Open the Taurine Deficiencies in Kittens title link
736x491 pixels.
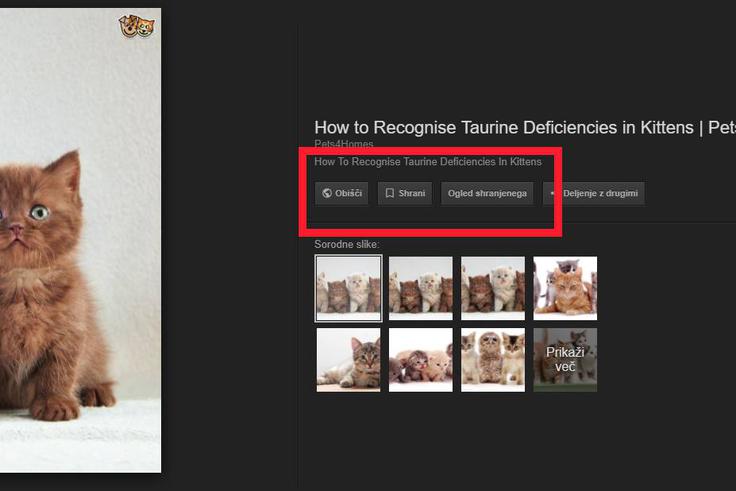(x=525, y=127)
